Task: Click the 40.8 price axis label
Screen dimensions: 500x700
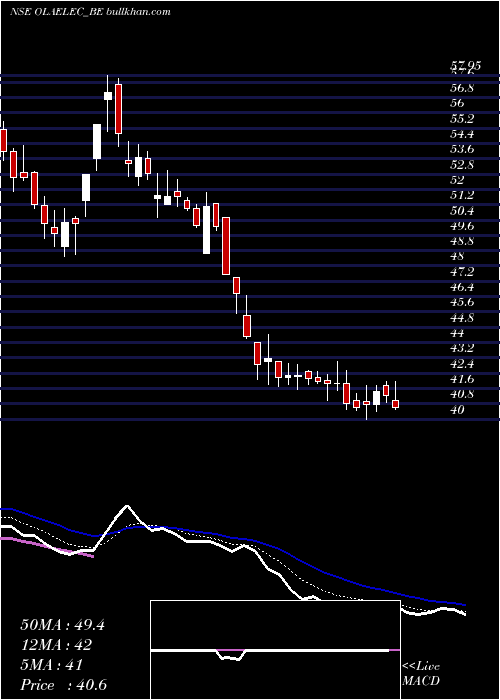Action: pyautogui.click(x=462, y=394)
